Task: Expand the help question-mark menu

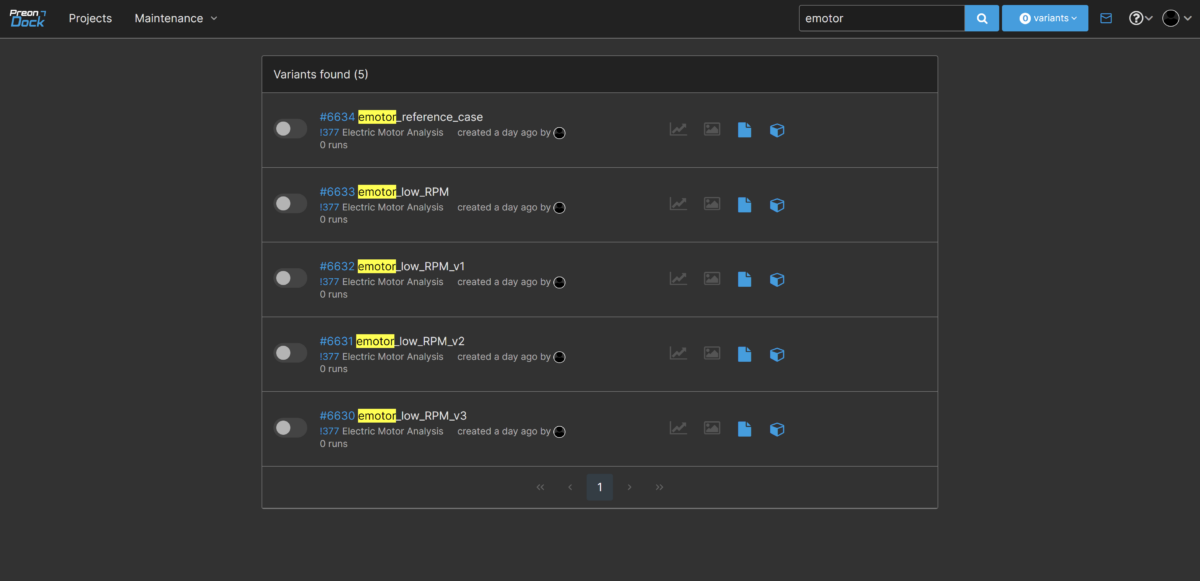Action: [x=1140, y=18]
